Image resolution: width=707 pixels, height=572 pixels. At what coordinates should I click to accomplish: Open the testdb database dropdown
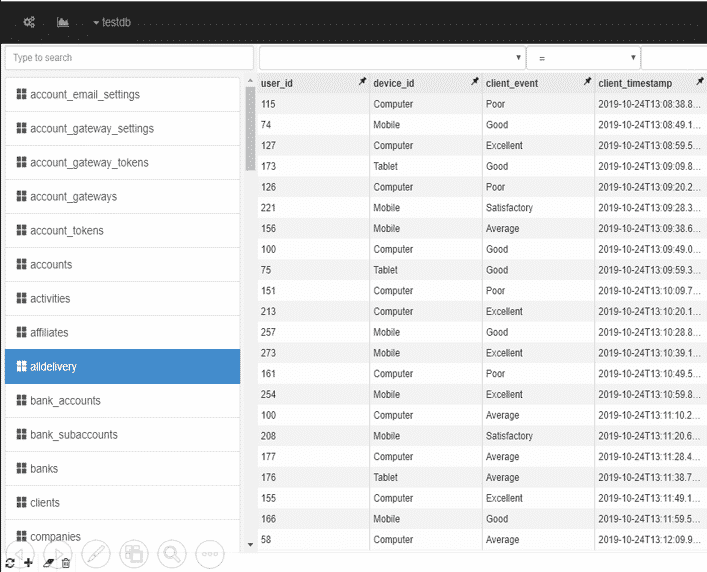[112, 22]
